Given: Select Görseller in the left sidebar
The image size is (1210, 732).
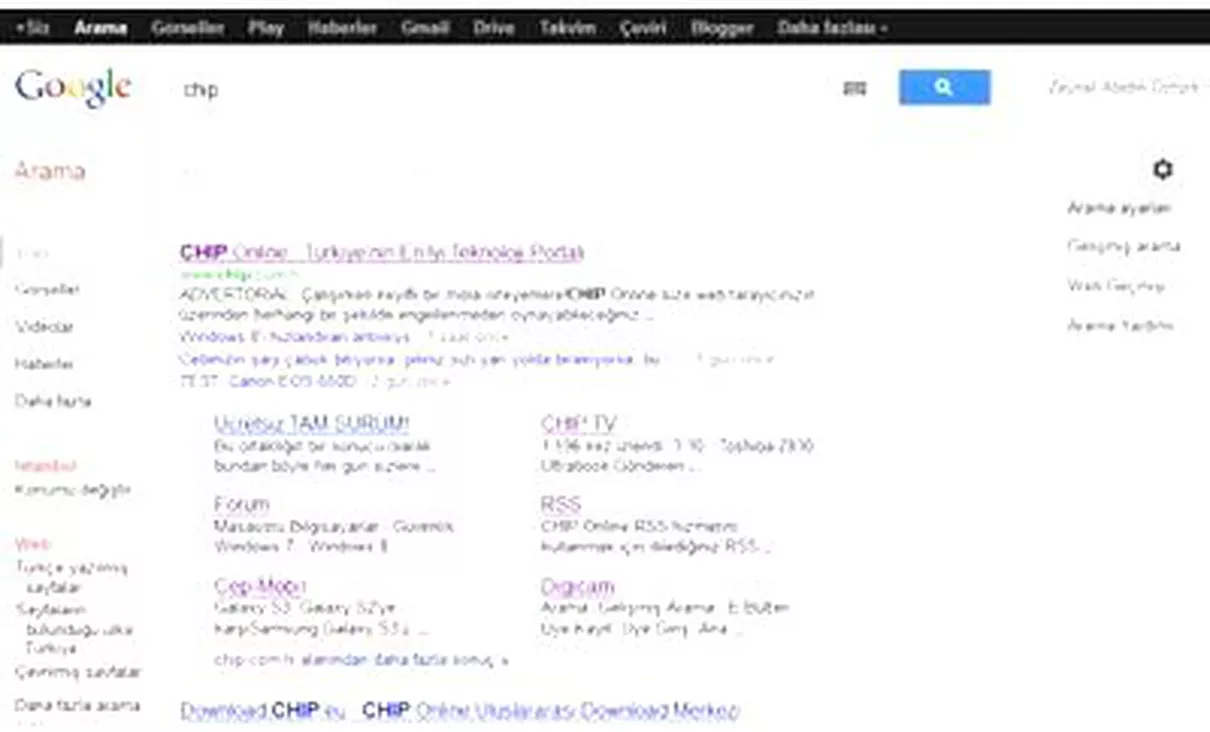Looking at the screenshot, I should point(47,290).
